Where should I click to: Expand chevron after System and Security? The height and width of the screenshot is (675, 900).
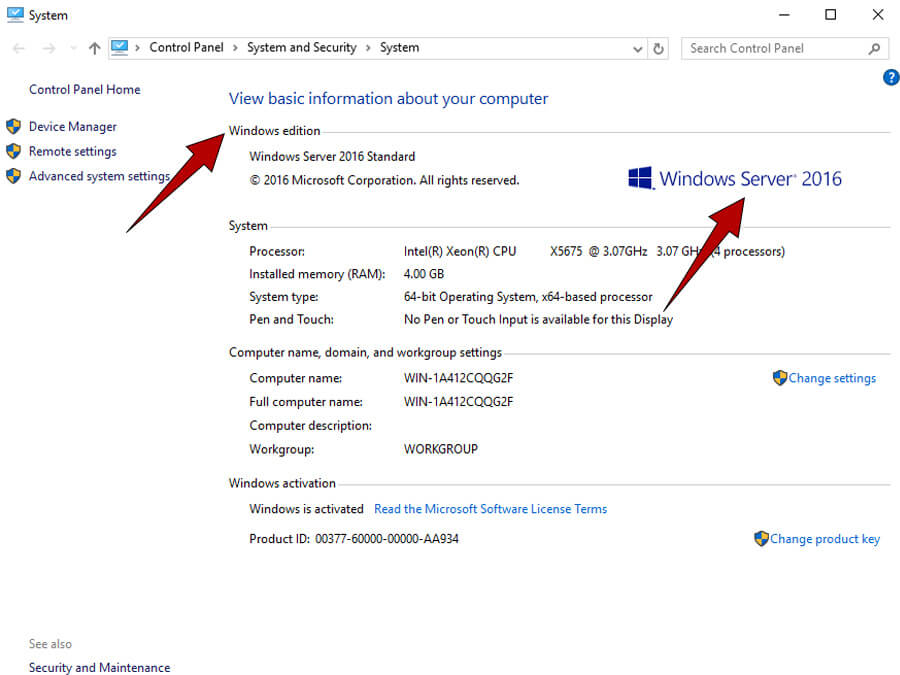point(368,48)
